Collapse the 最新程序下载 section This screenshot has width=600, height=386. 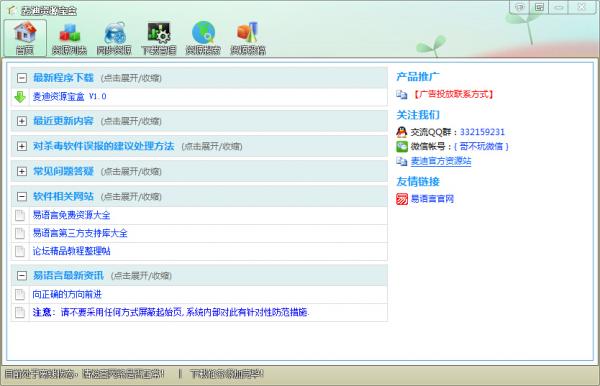(22, 78)
